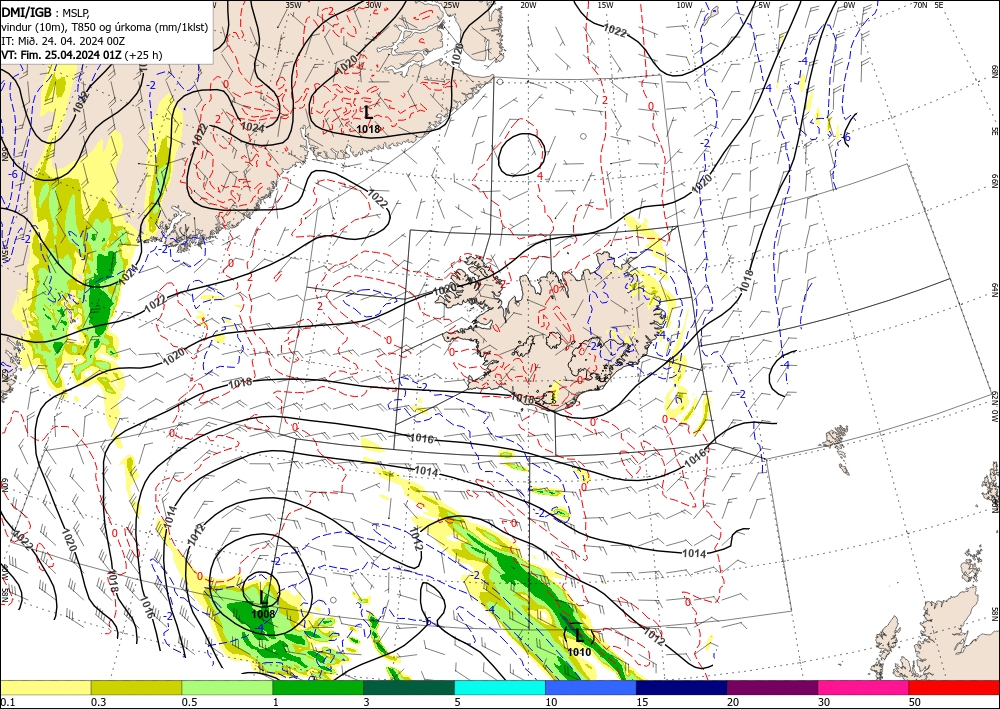1000x709 pixels.
Task: Click the 'L' low marker above 1010
Action: [x=579, y=636]
